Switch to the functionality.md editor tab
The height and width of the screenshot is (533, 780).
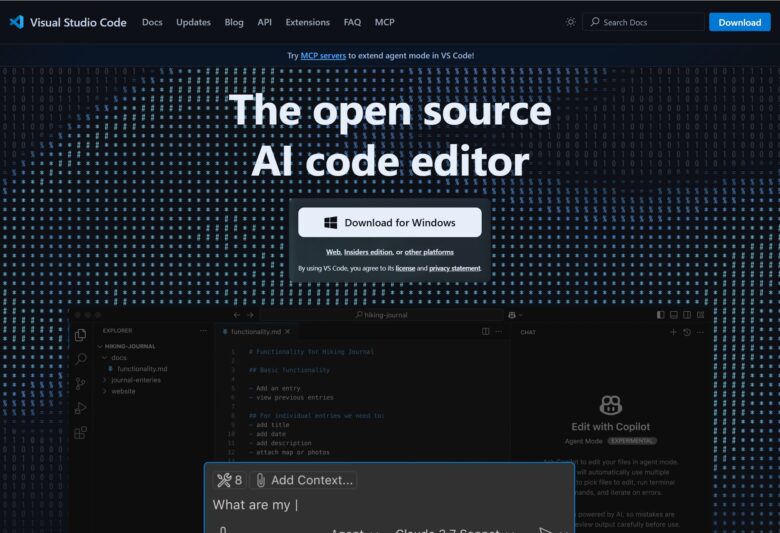click(256, 331)
